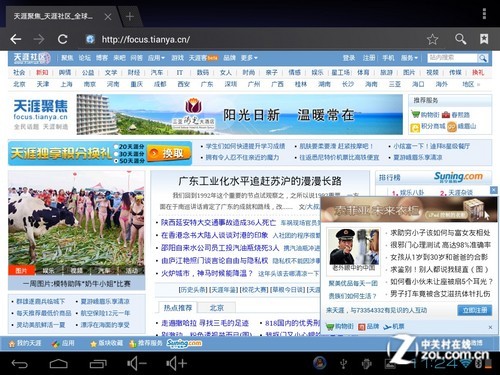Tap the volume down button
The image size is (500, 375).
[x=137, y=364]
